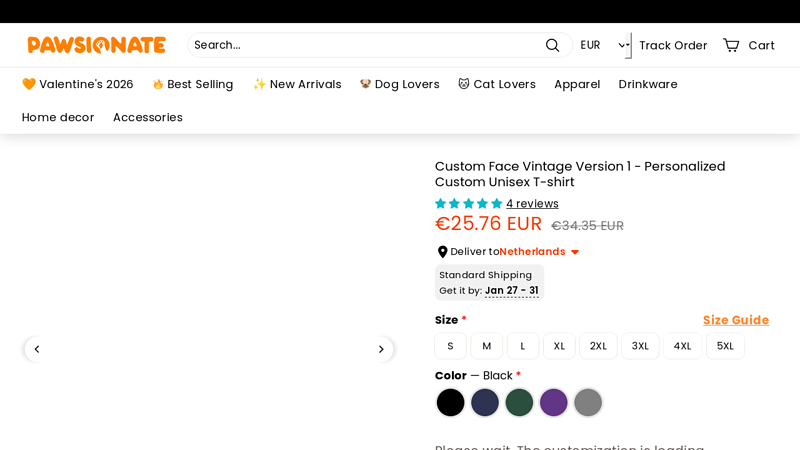The width and height of the screenshot is (800, 450).
Task: Open the shopping cart icon
Action: [x=732, y=45]
